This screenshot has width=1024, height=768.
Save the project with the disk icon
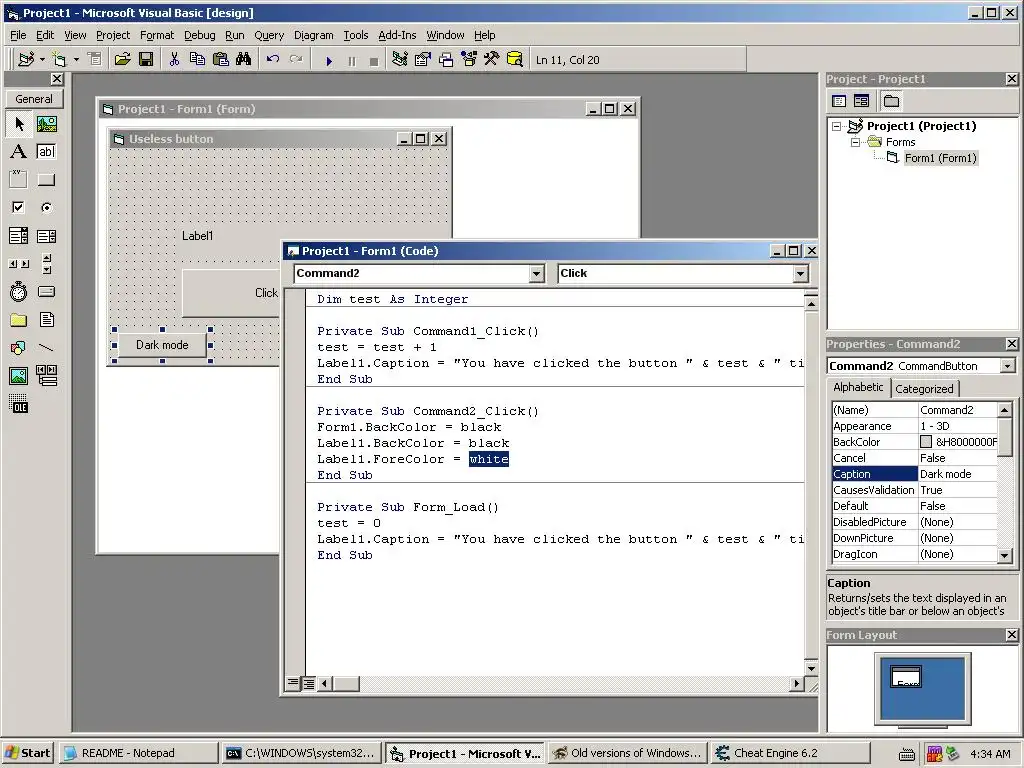[146, 60]
